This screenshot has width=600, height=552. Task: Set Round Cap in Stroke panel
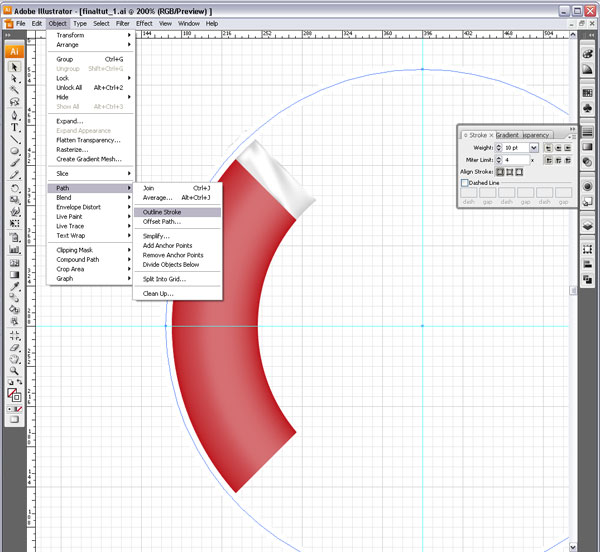558,148
